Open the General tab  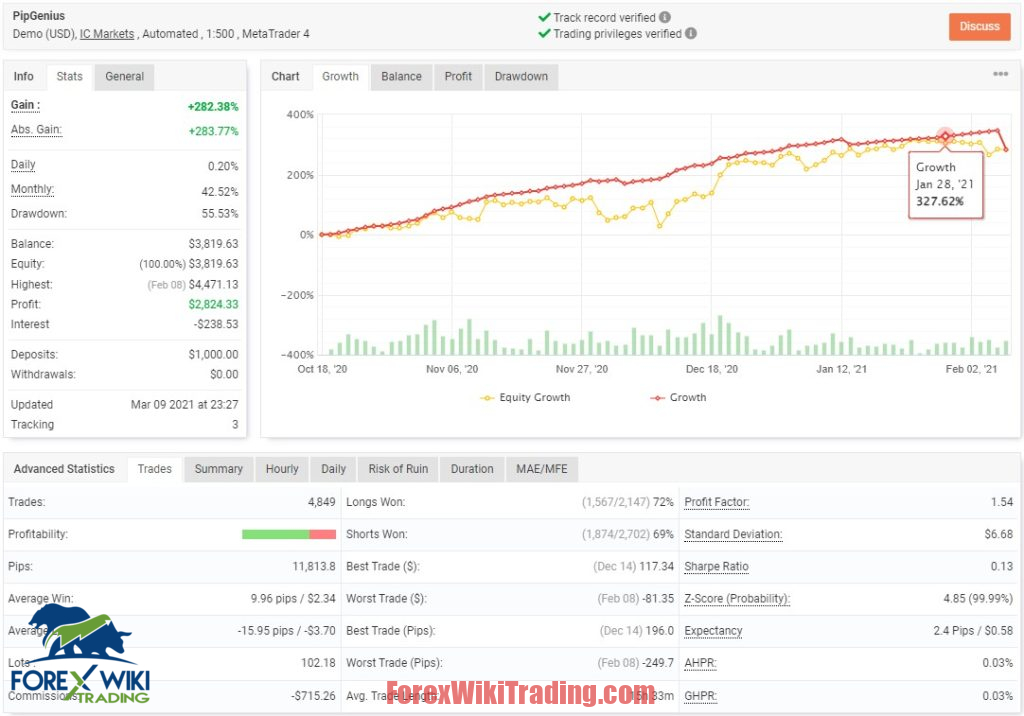[124, 76]
